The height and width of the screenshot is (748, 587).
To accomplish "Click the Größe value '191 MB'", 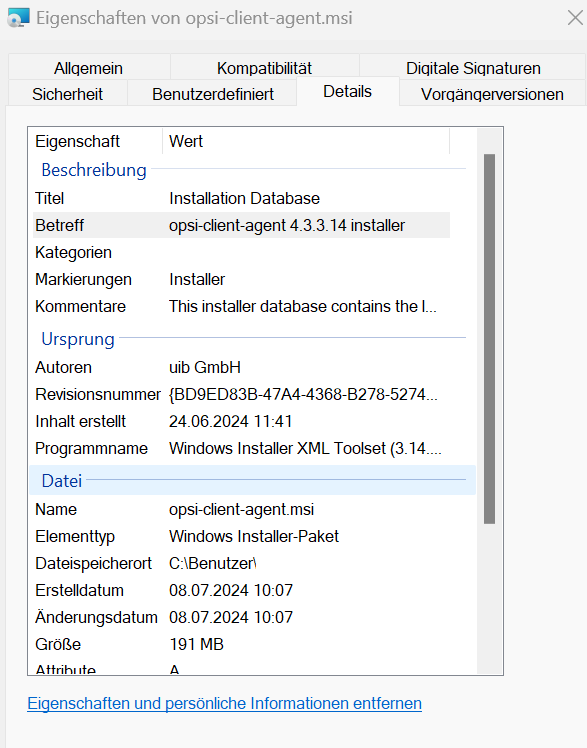I will pos(196,644).
